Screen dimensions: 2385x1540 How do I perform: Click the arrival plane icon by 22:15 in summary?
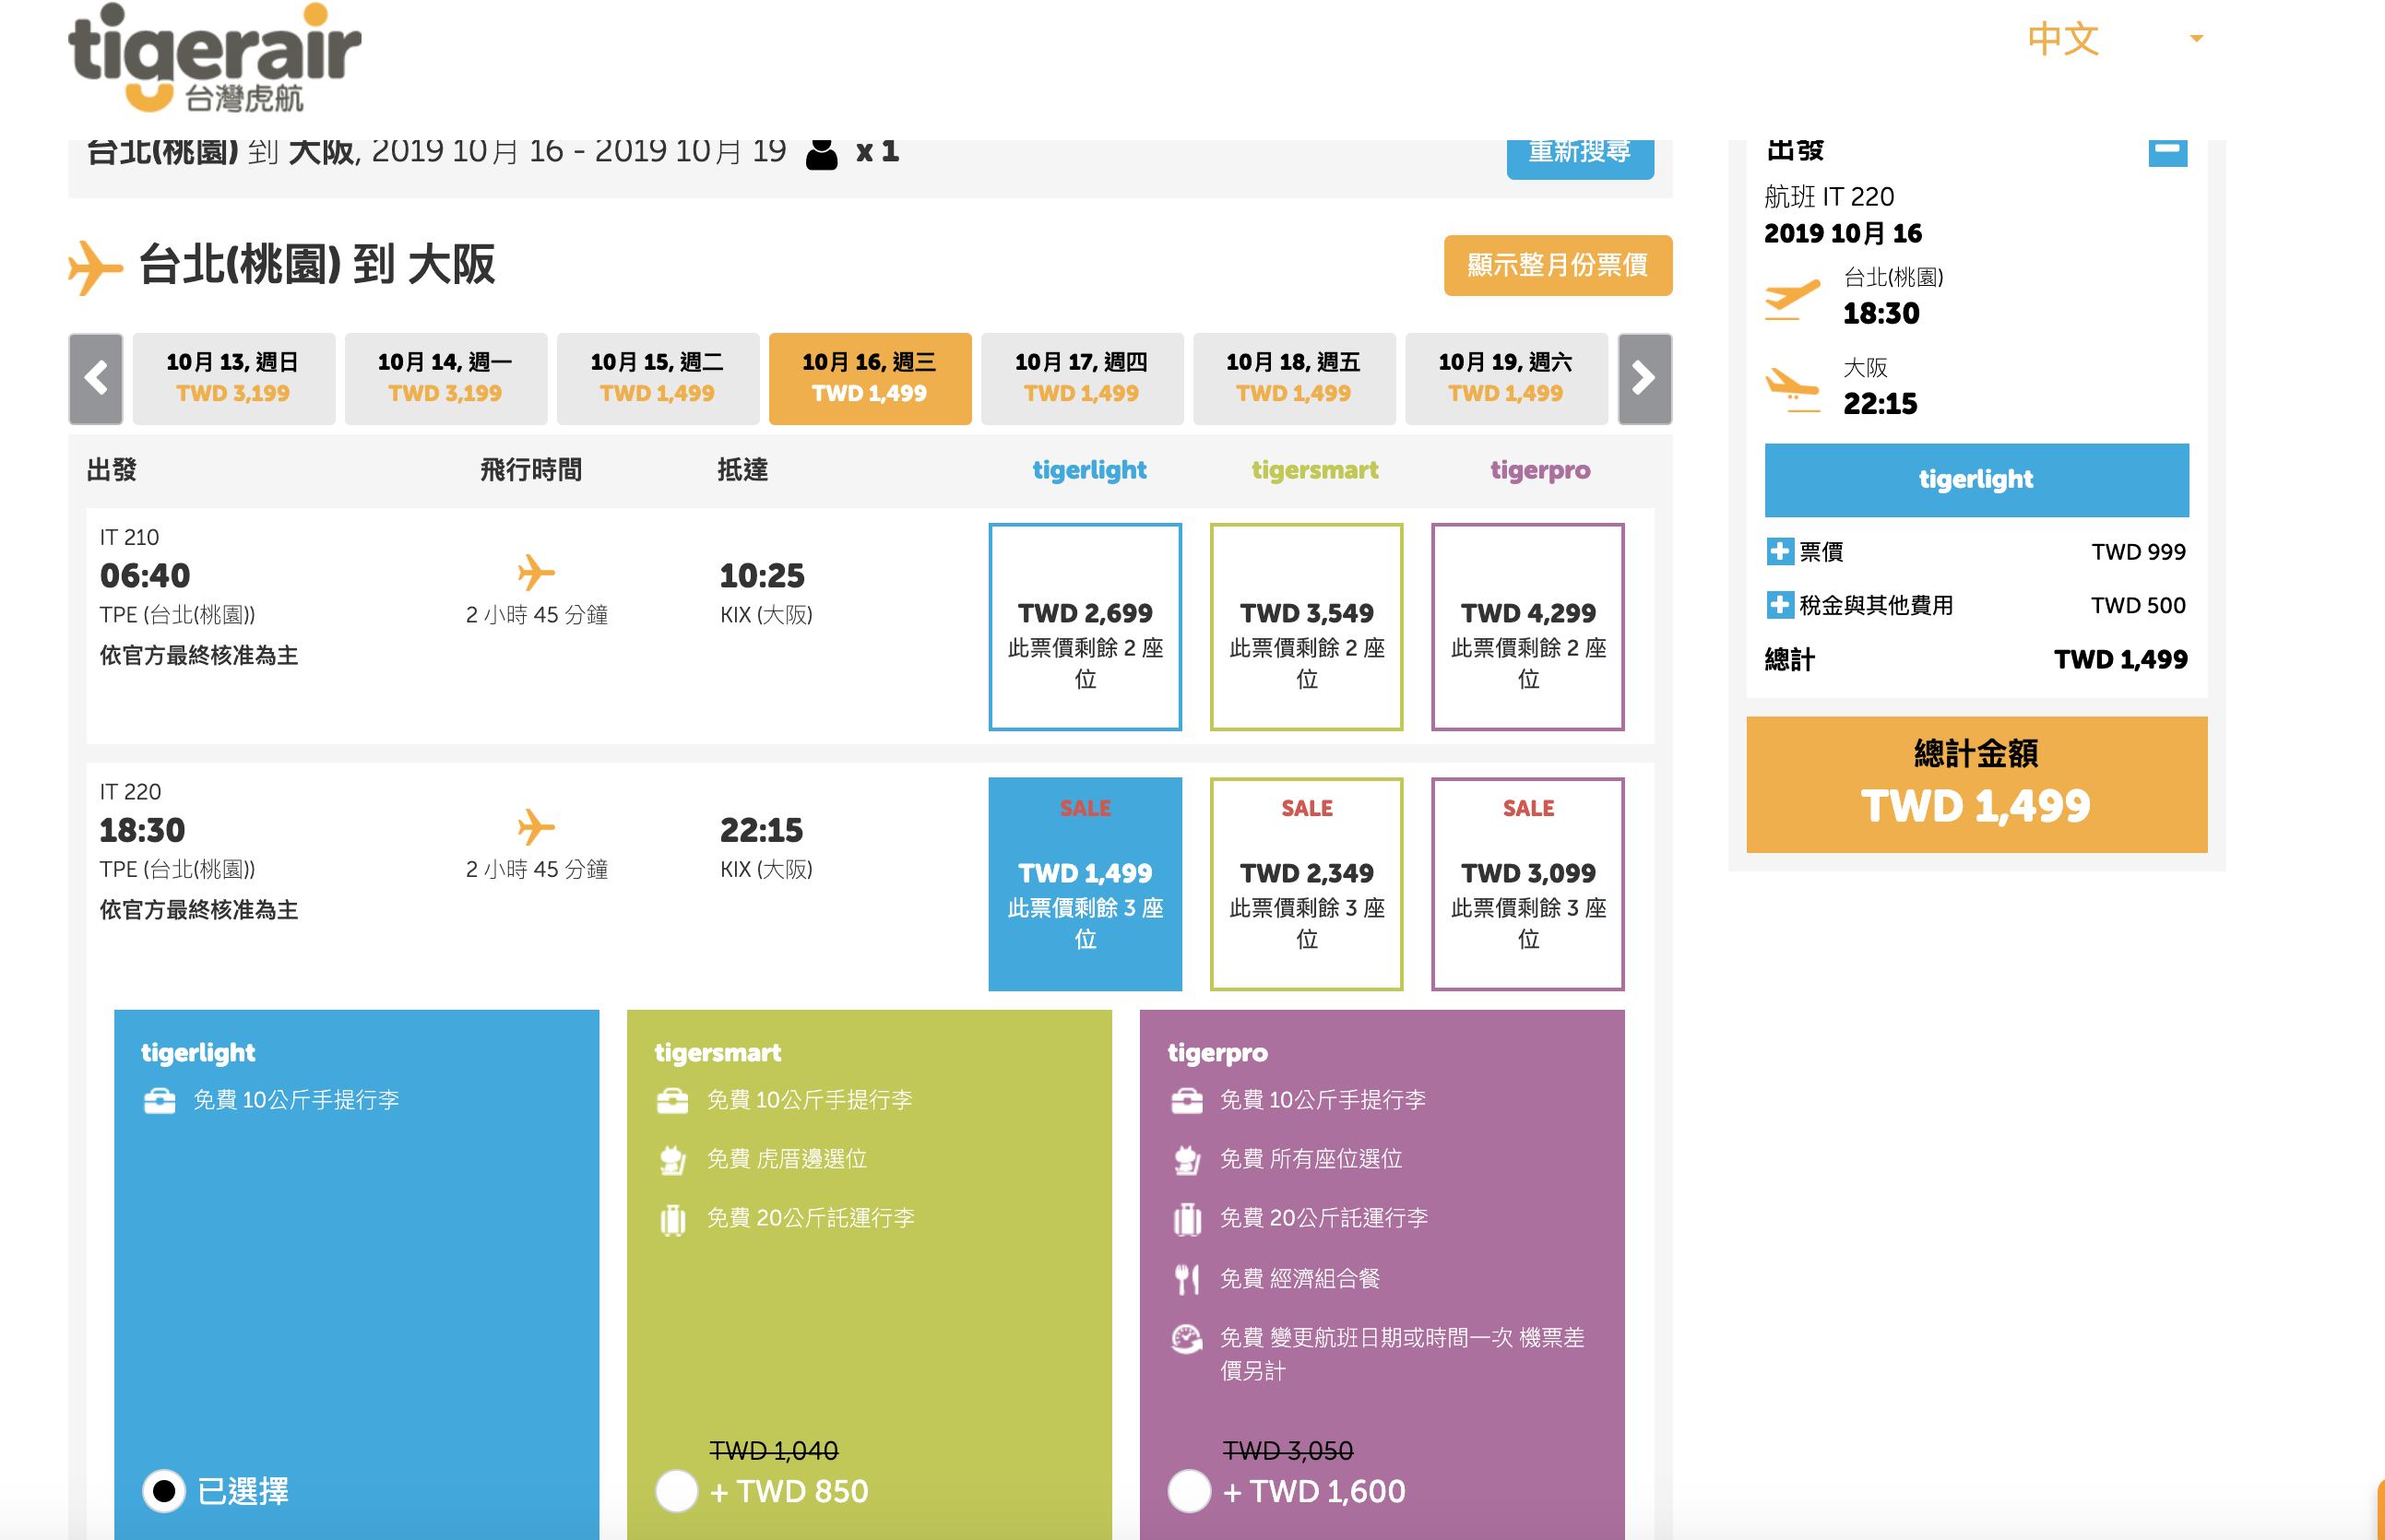(1791, 389)
